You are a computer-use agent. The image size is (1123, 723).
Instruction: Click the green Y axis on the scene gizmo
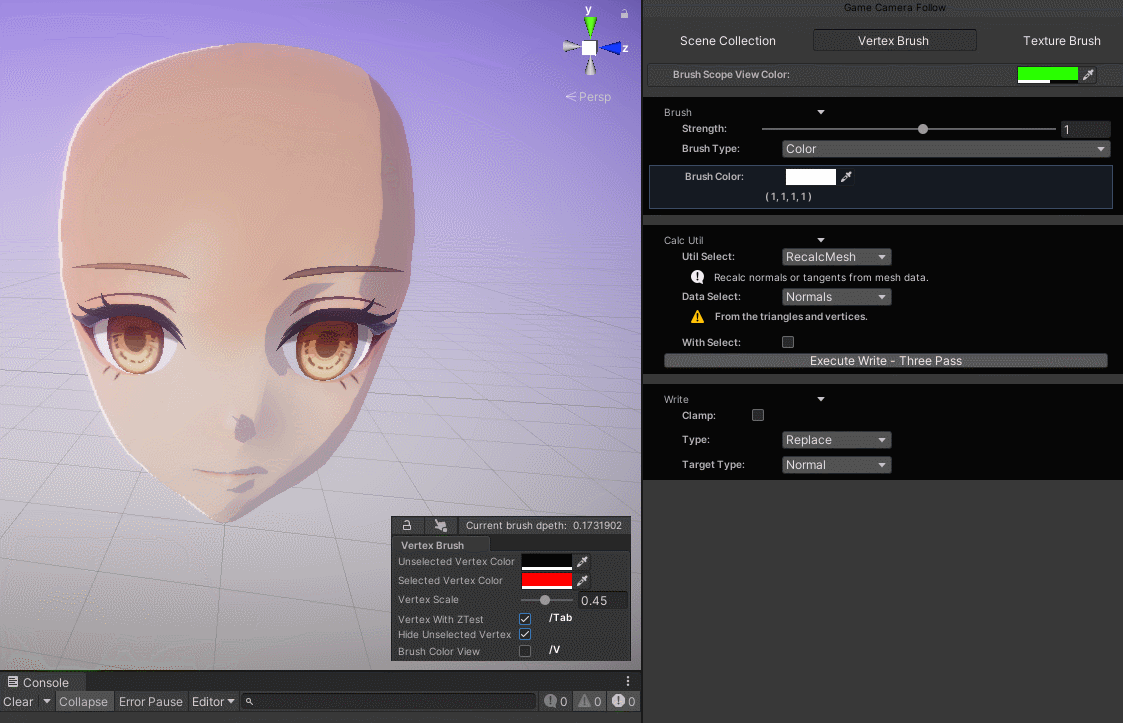pyautogui.click(x=589, y=22)
